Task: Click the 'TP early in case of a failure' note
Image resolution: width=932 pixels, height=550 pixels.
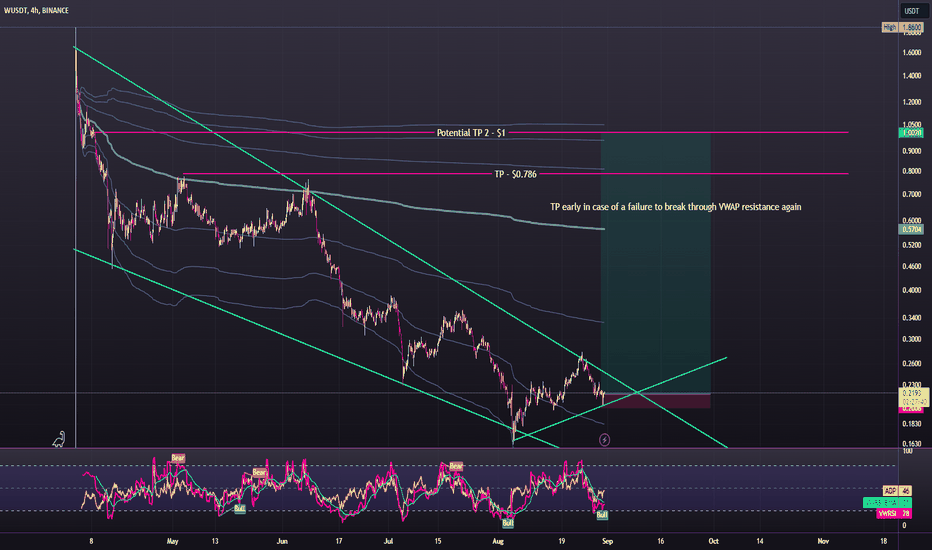Action: pyautogui.click(x=675, y=207)
